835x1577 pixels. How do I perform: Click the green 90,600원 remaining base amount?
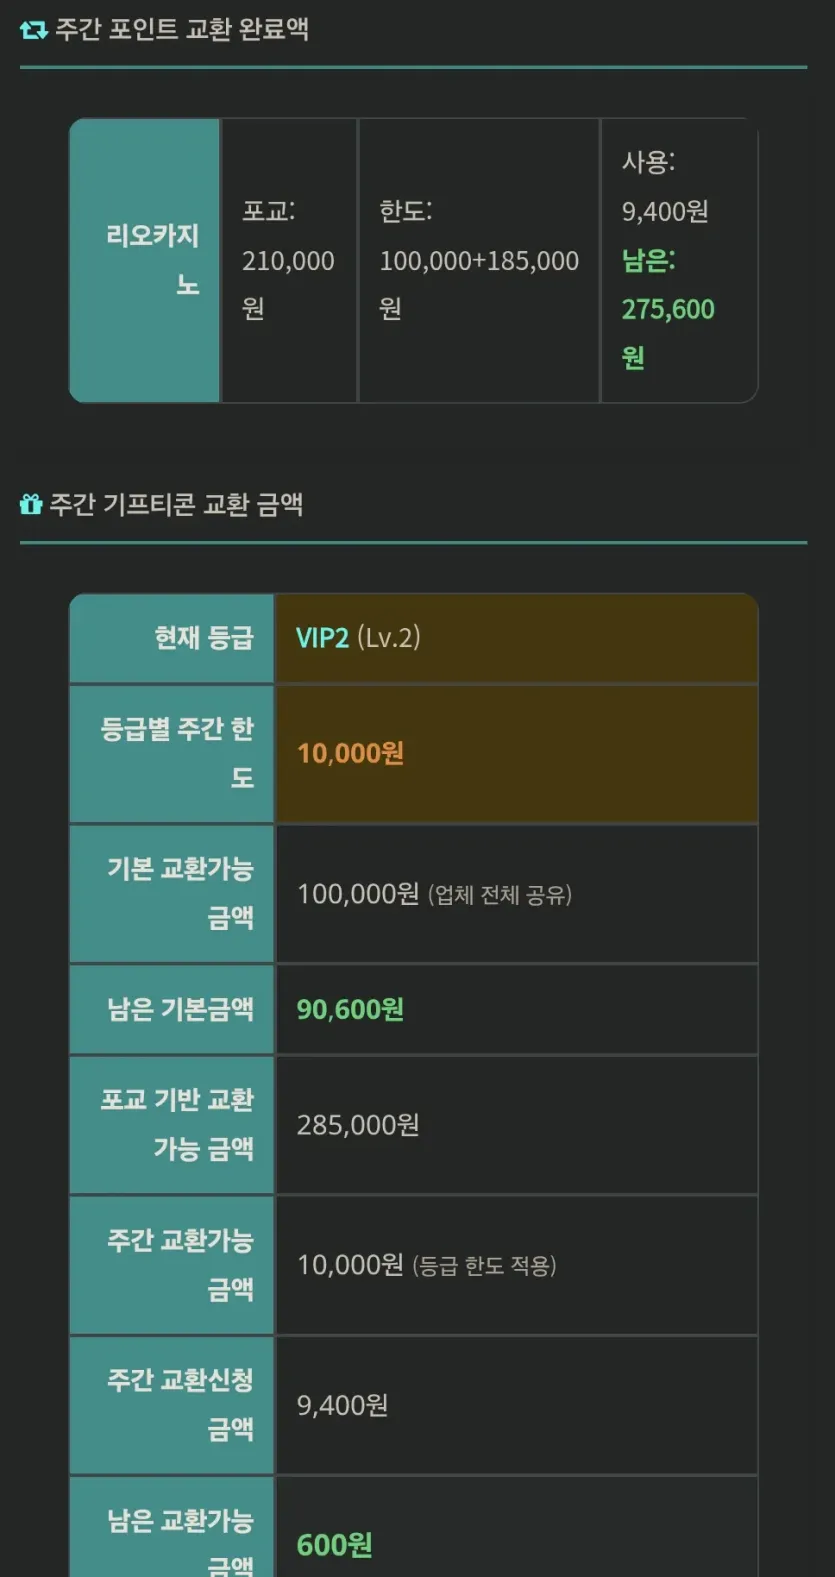point(350,1009)
